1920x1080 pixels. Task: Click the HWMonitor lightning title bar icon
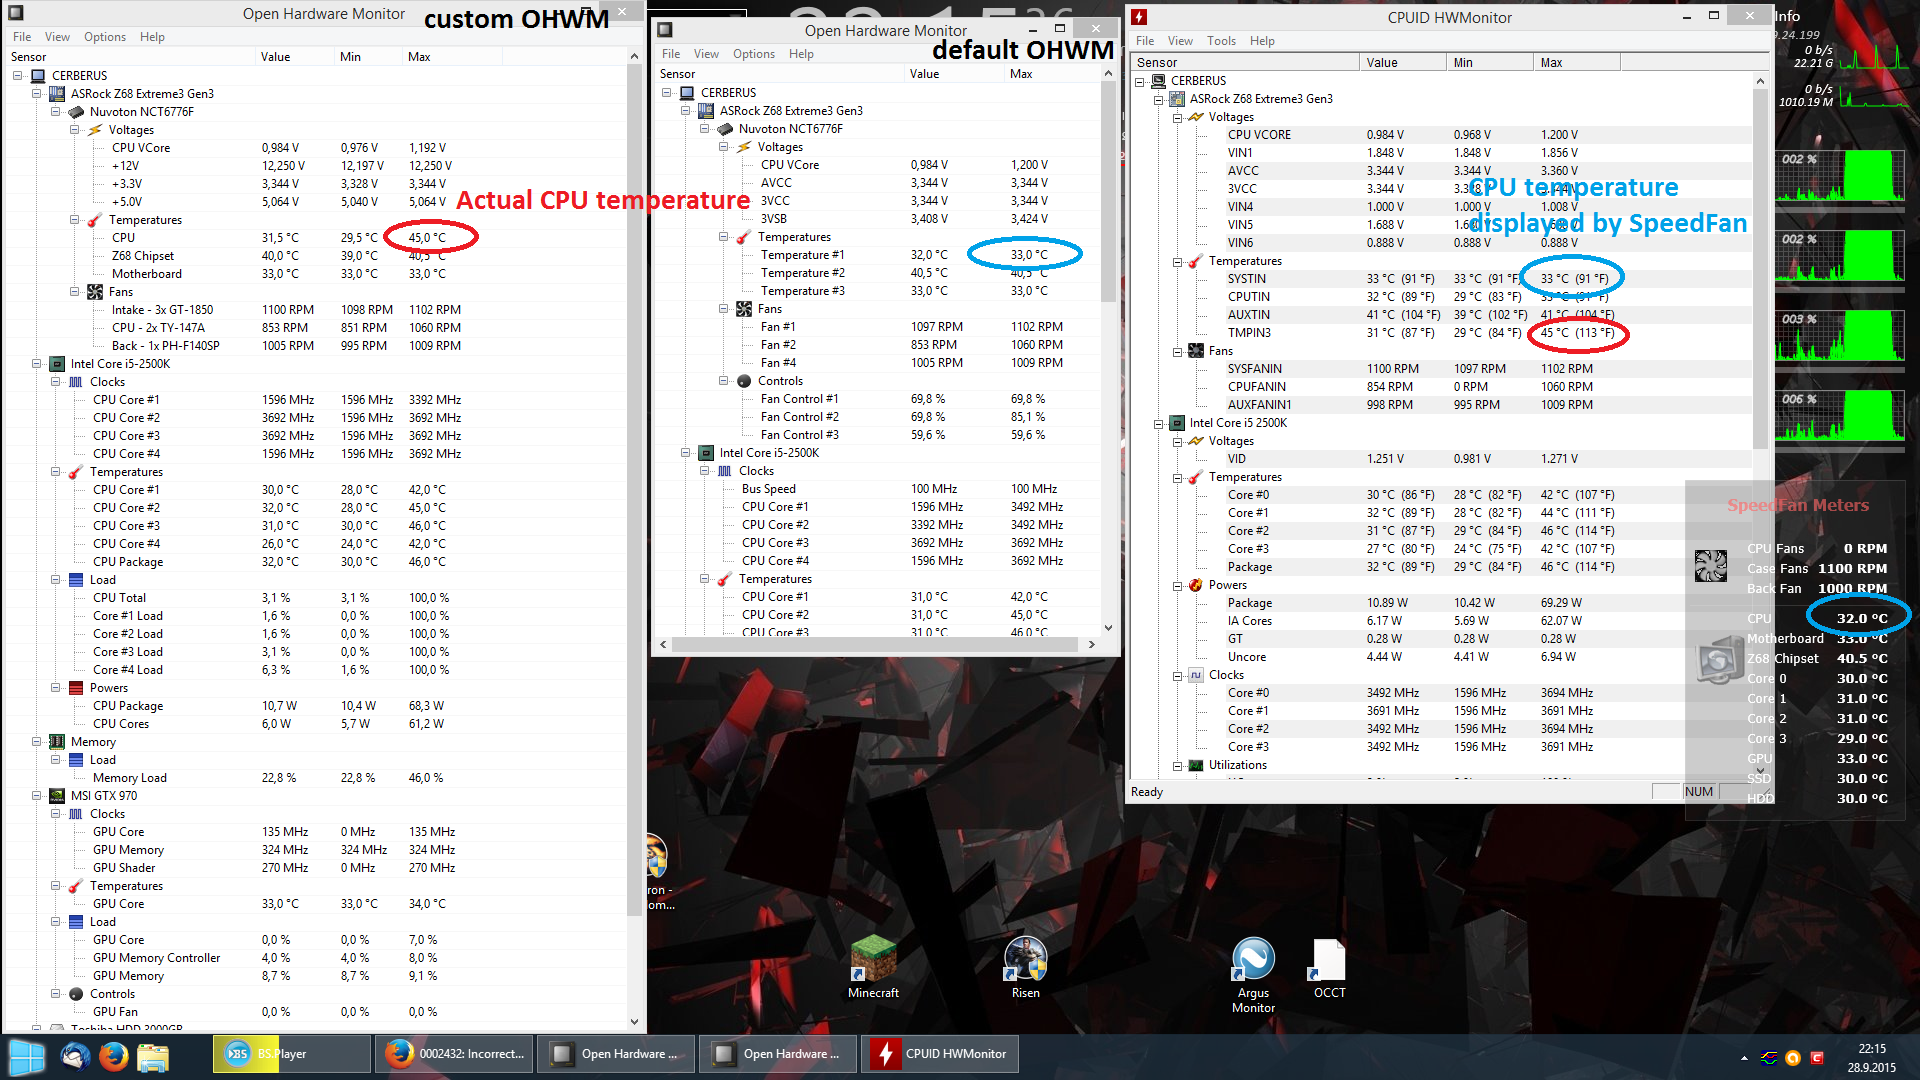[1139, 17]
